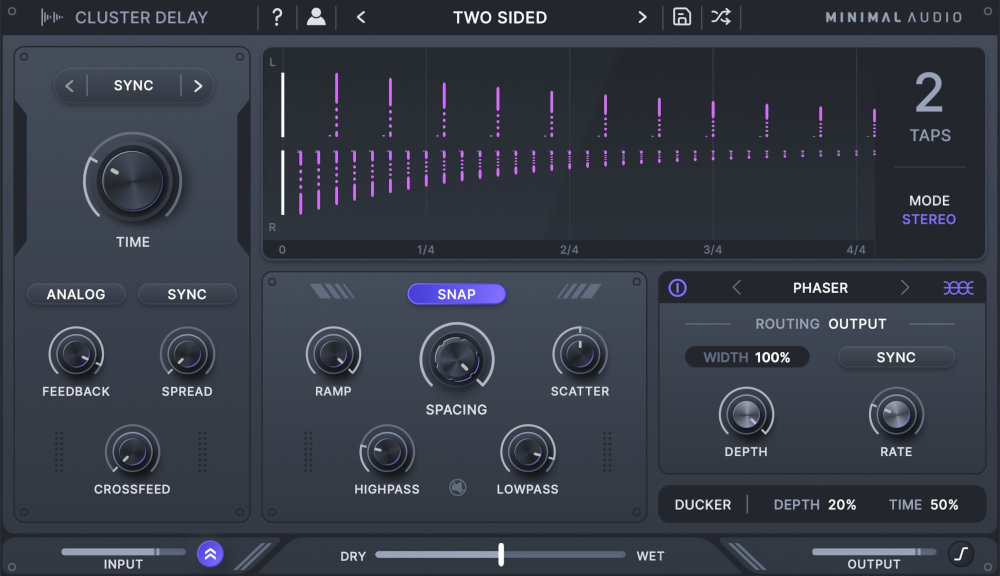
Task: Open the user account icon
Action: pos(315,17)
